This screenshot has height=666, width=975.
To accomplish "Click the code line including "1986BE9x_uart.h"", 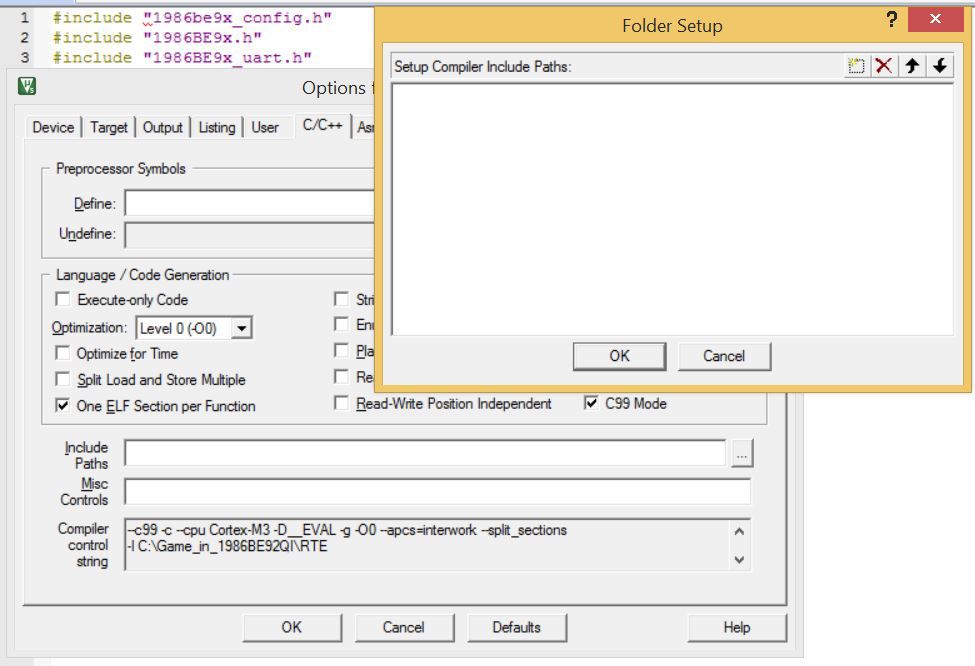I will point(182,58).
